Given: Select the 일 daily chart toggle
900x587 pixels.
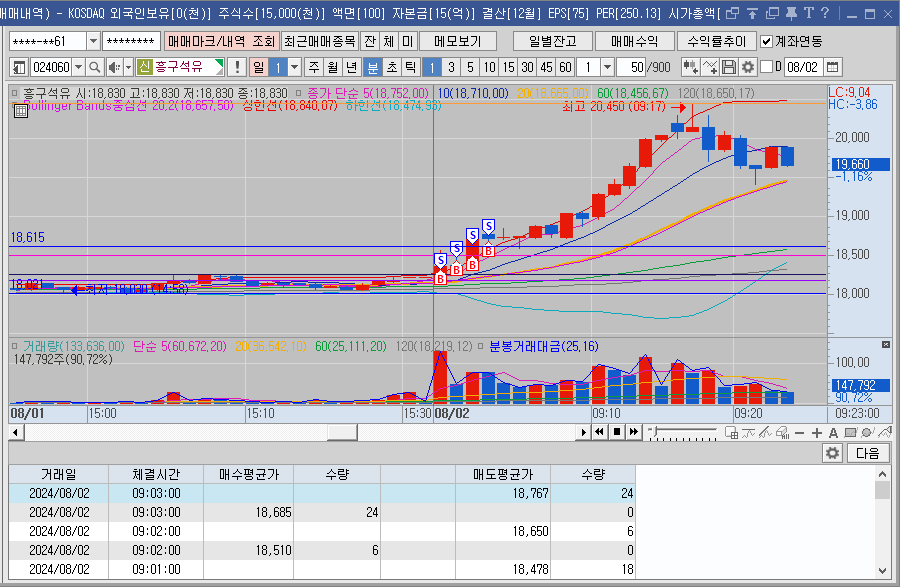Looking at the screenshot, I should tap(259, 68).
